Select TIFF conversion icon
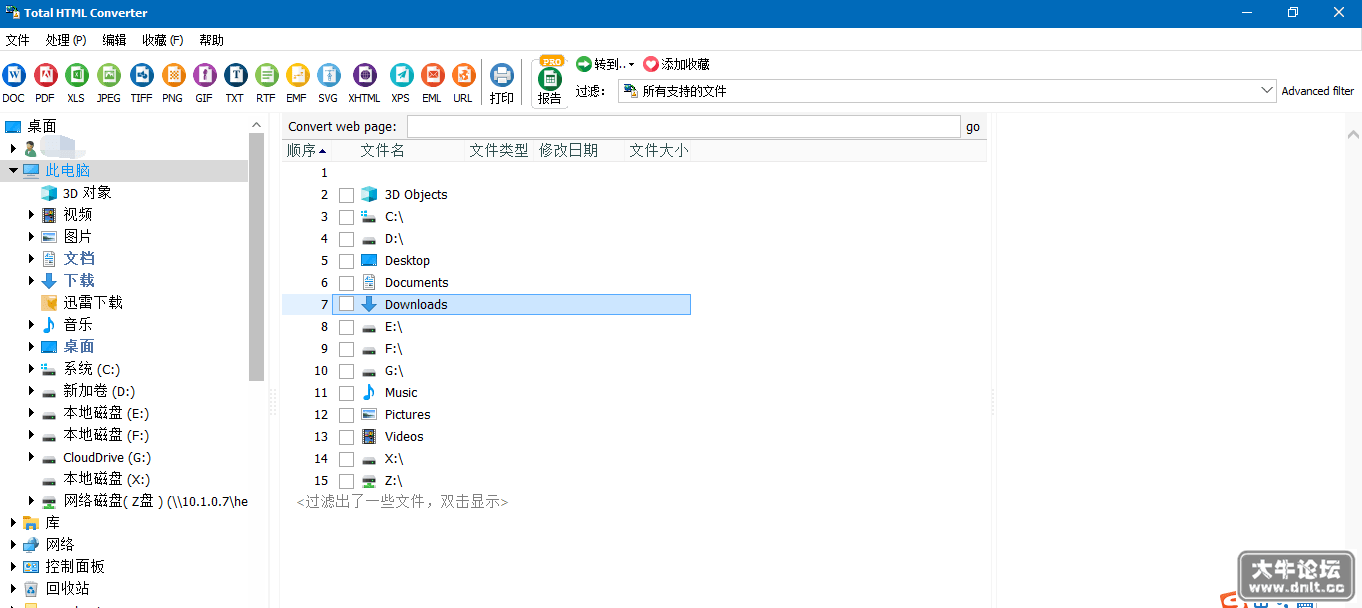 tap(141, 75)
